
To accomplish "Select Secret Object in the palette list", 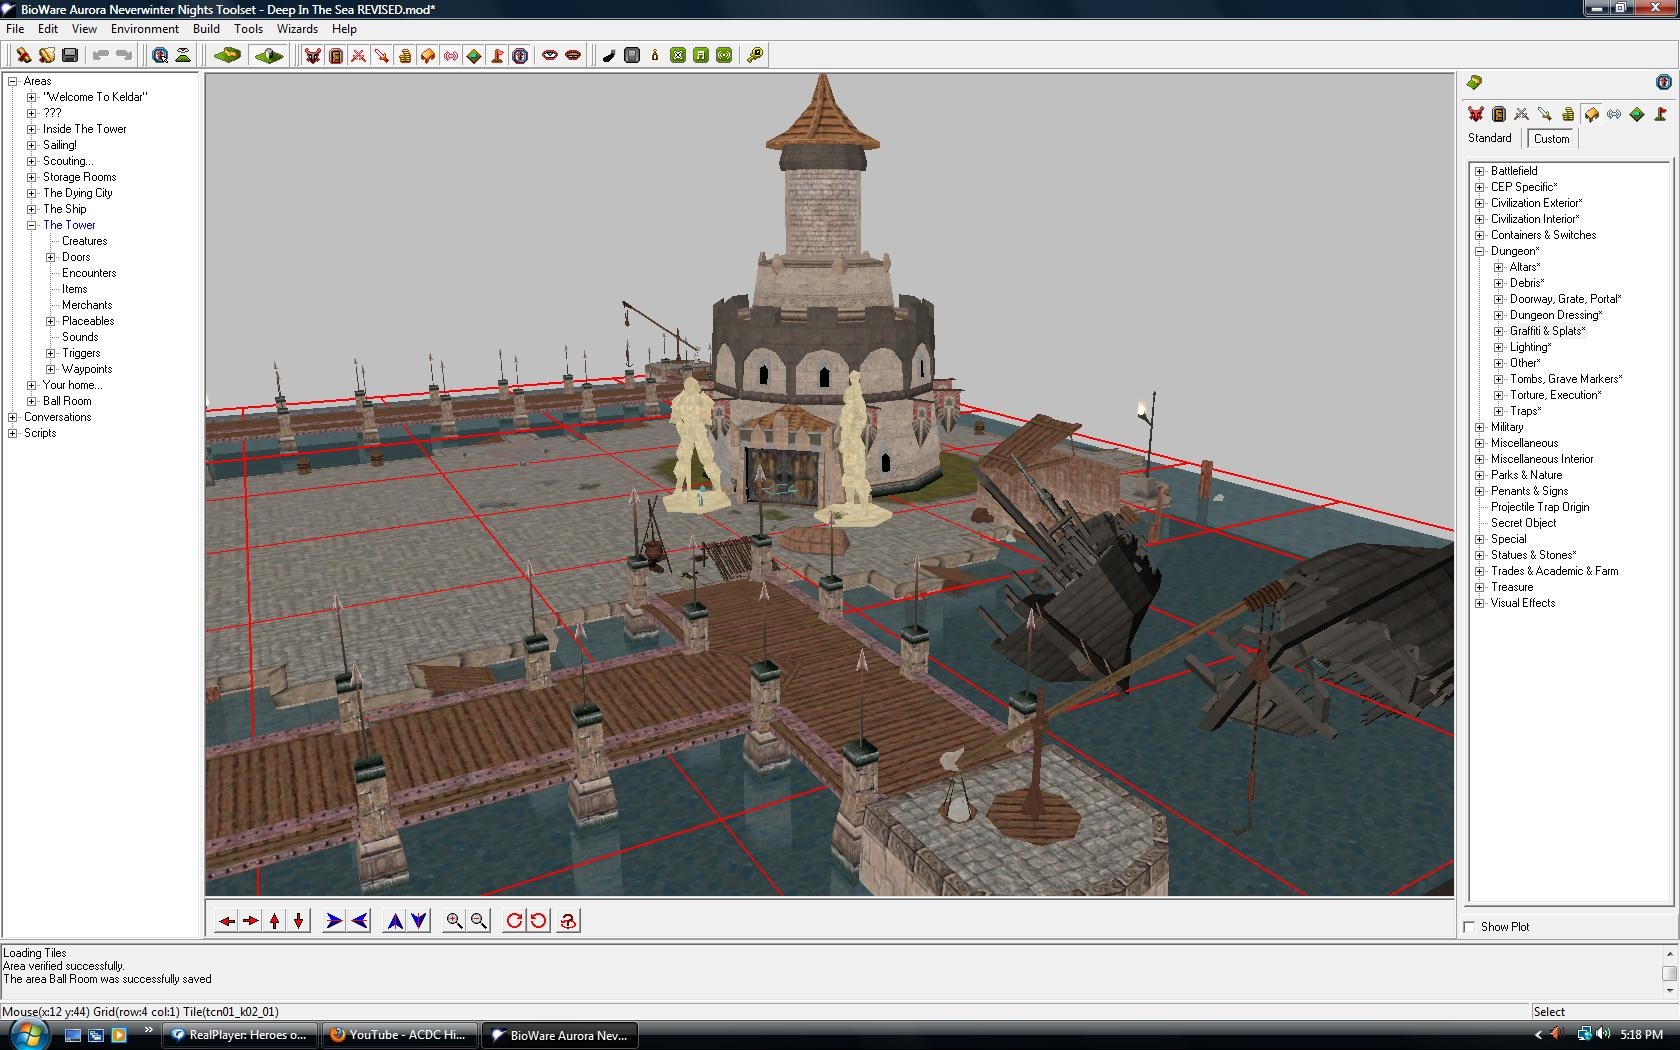I will click(1523, 523).
